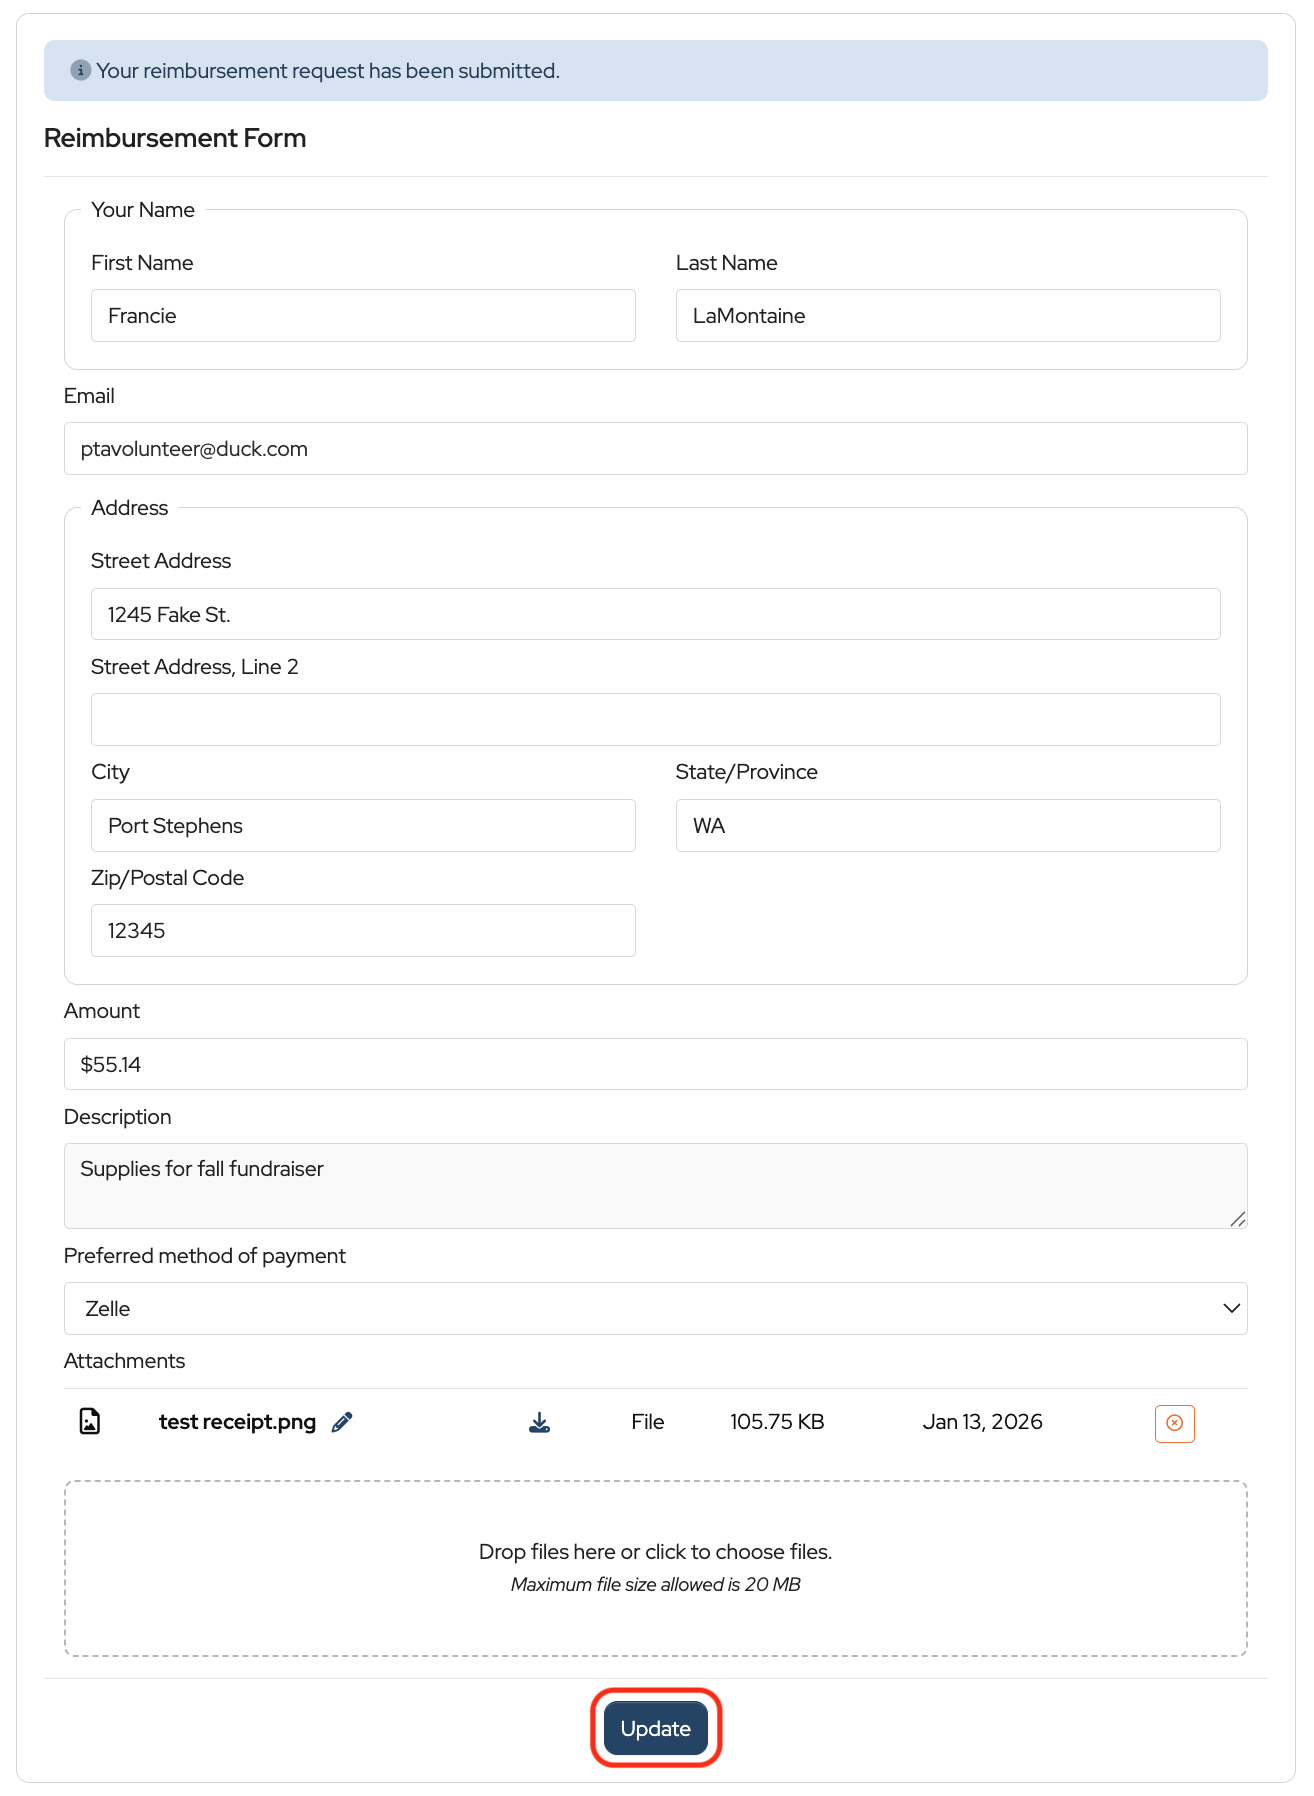1314x1796 pixels.
Task: Select the State/Province field
Action: pos(947,826)
